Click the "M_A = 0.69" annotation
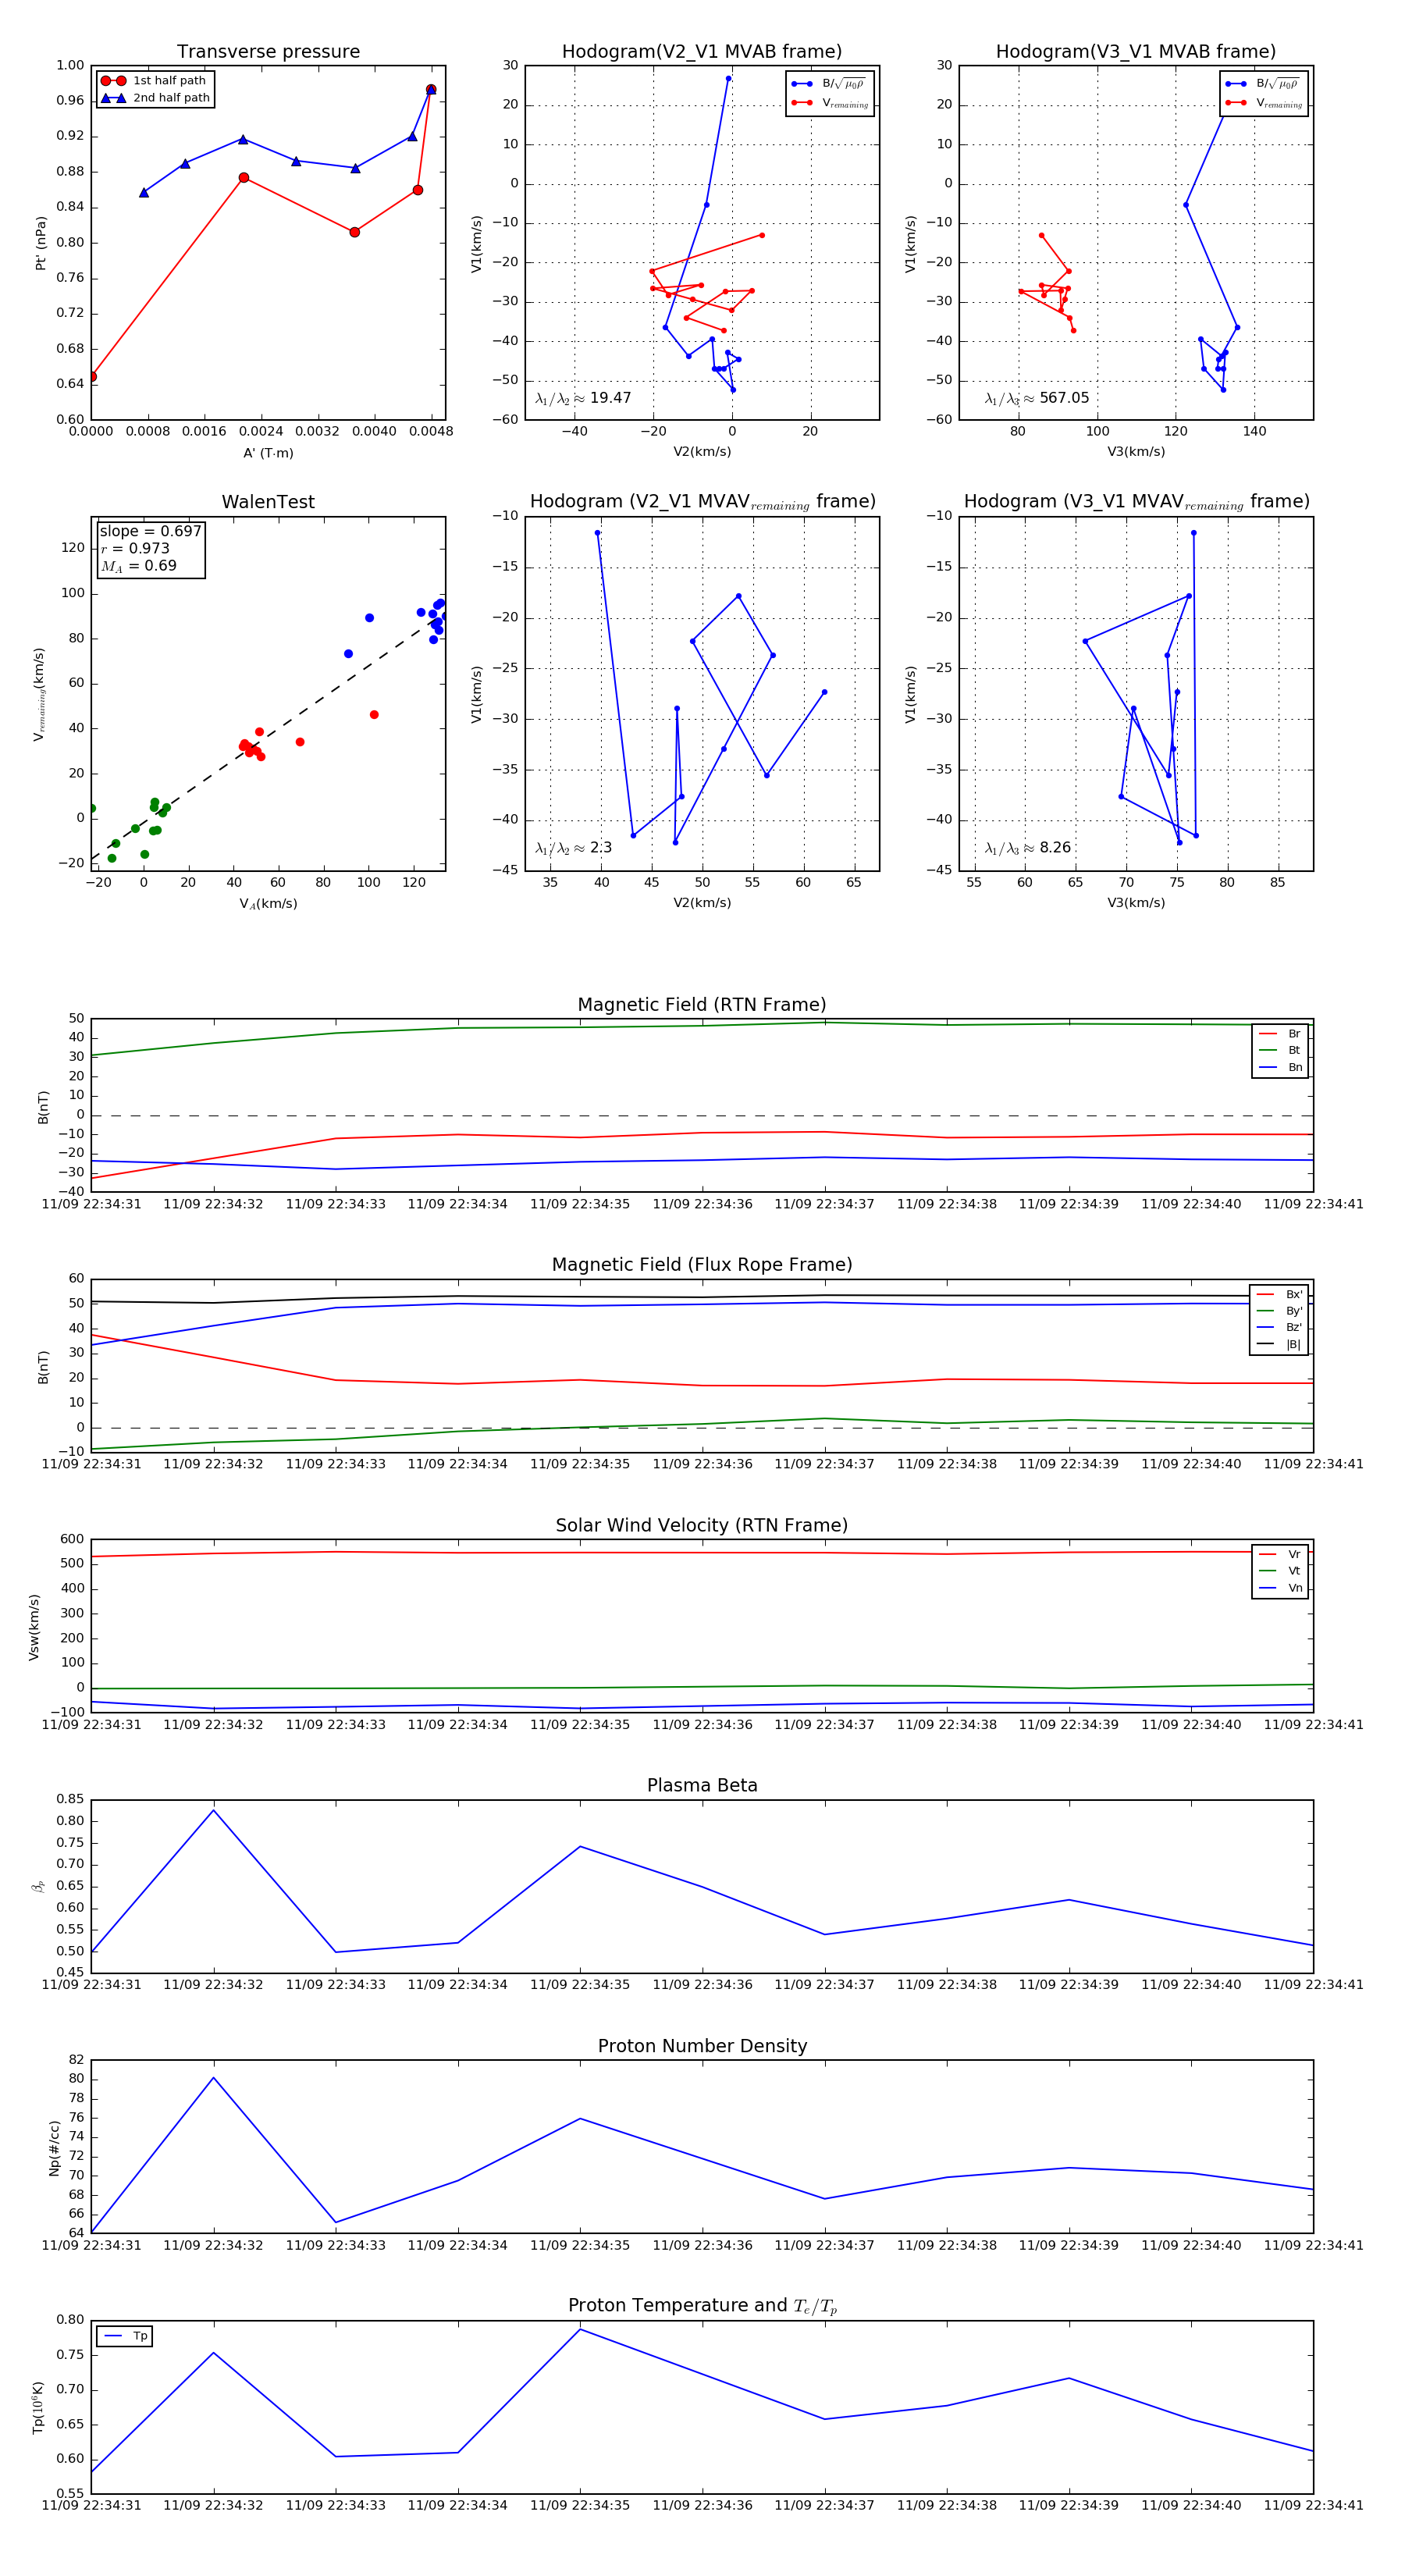1405x2576 pixels. pos(138,566)
